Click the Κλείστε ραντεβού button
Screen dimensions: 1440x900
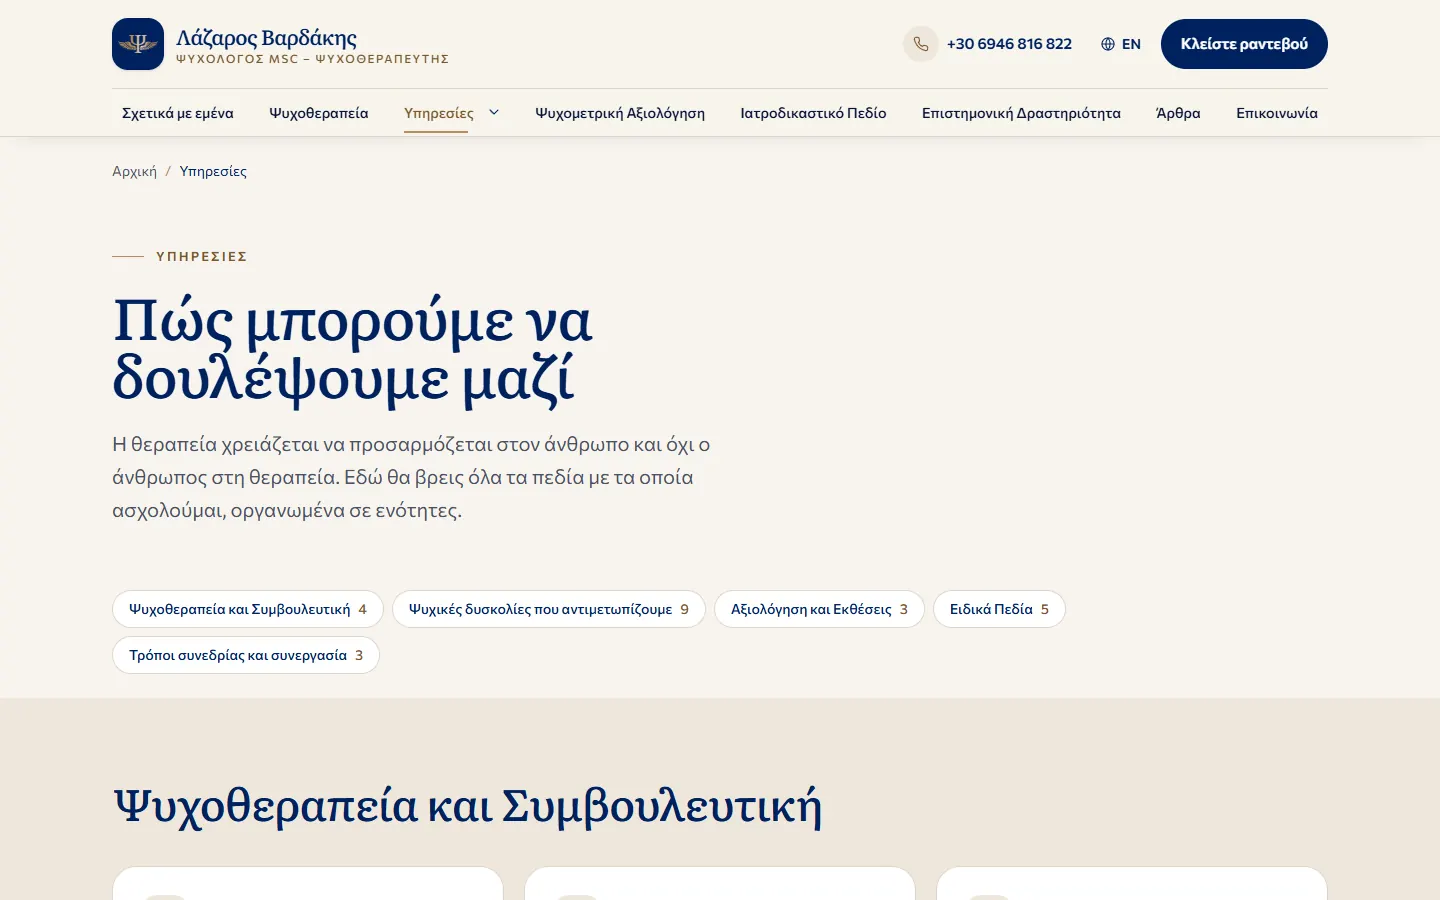1244,44
